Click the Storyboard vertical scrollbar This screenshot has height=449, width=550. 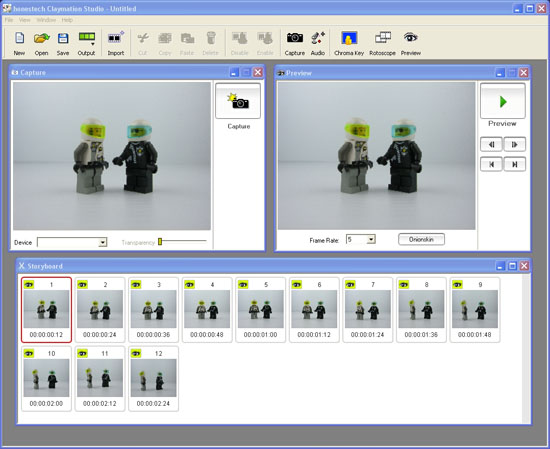click(x=526, y=349)
